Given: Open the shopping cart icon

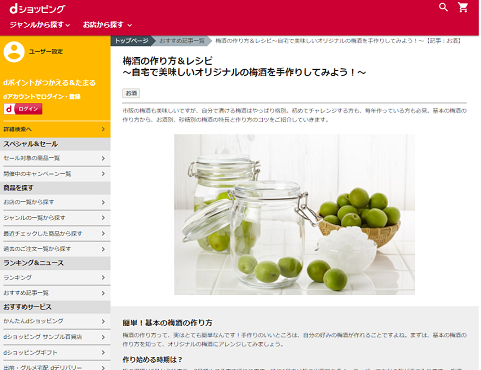Looking at the screenshot, I should tap(463, 7).
